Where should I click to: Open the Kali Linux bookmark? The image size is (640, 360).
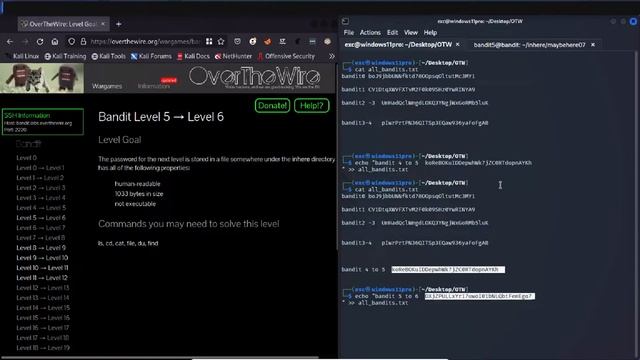click(22, 56)
